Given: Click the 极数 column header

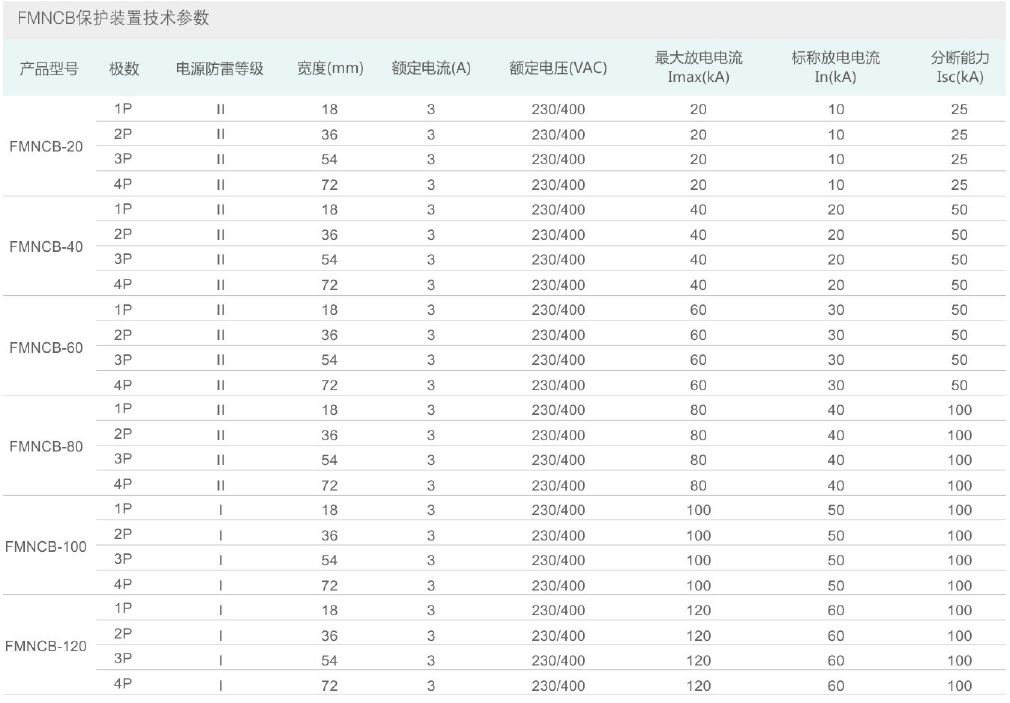Looking at the screenshot, I should pos(124,68).
